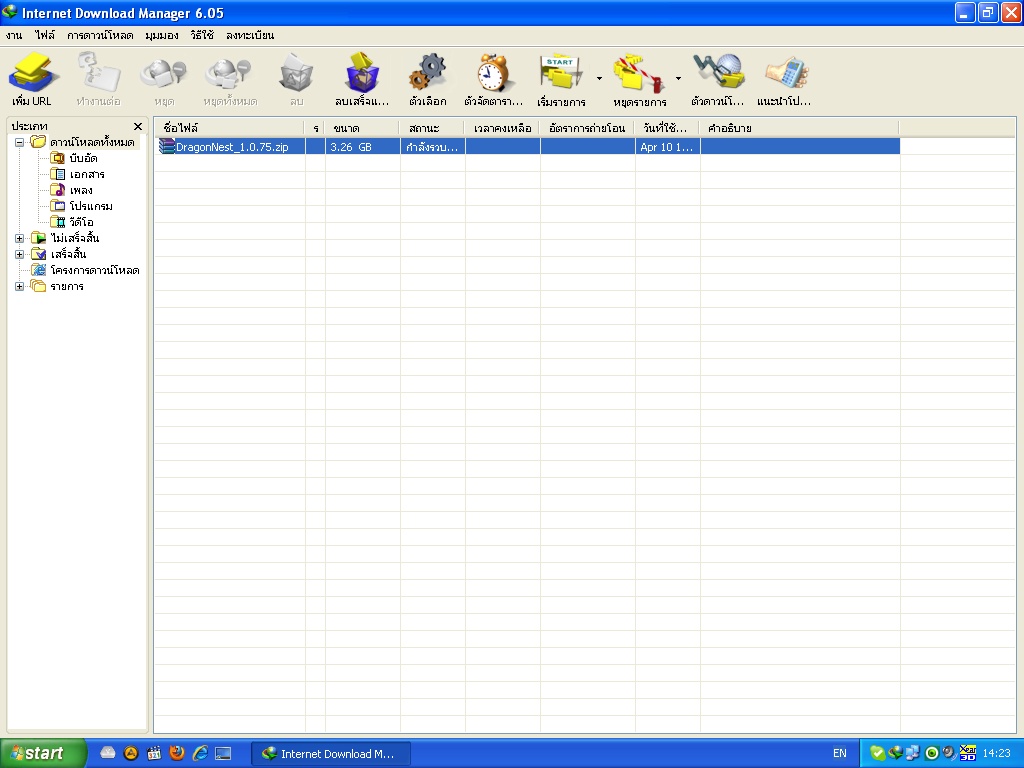1024x768 pixels.
Task: Open the งาน menu
Action: 14,35
